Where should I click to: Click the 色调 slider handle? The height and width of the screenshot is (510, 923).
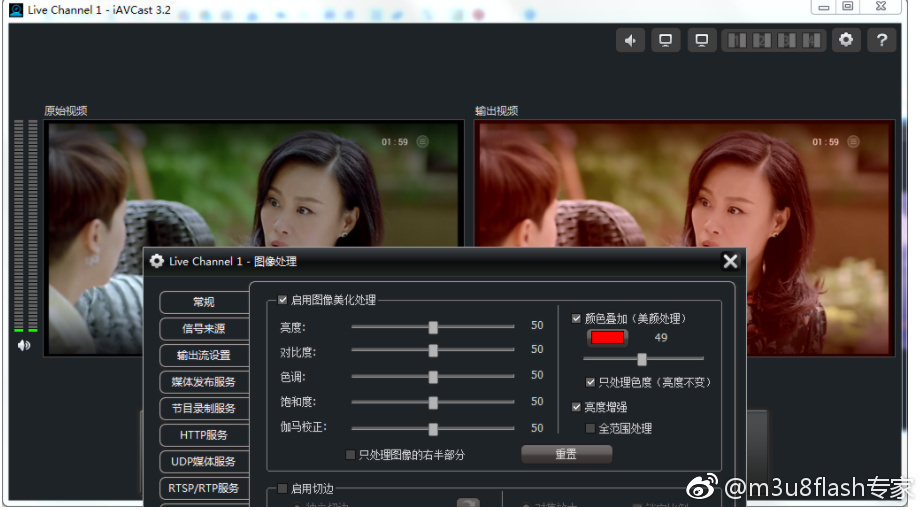click(433, 377)
